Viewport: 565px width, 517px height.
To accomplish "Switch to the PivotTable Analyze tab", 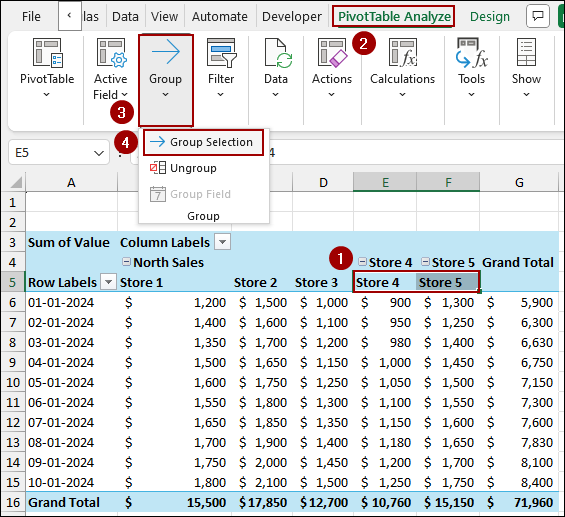I will click(x=394, y=17).
